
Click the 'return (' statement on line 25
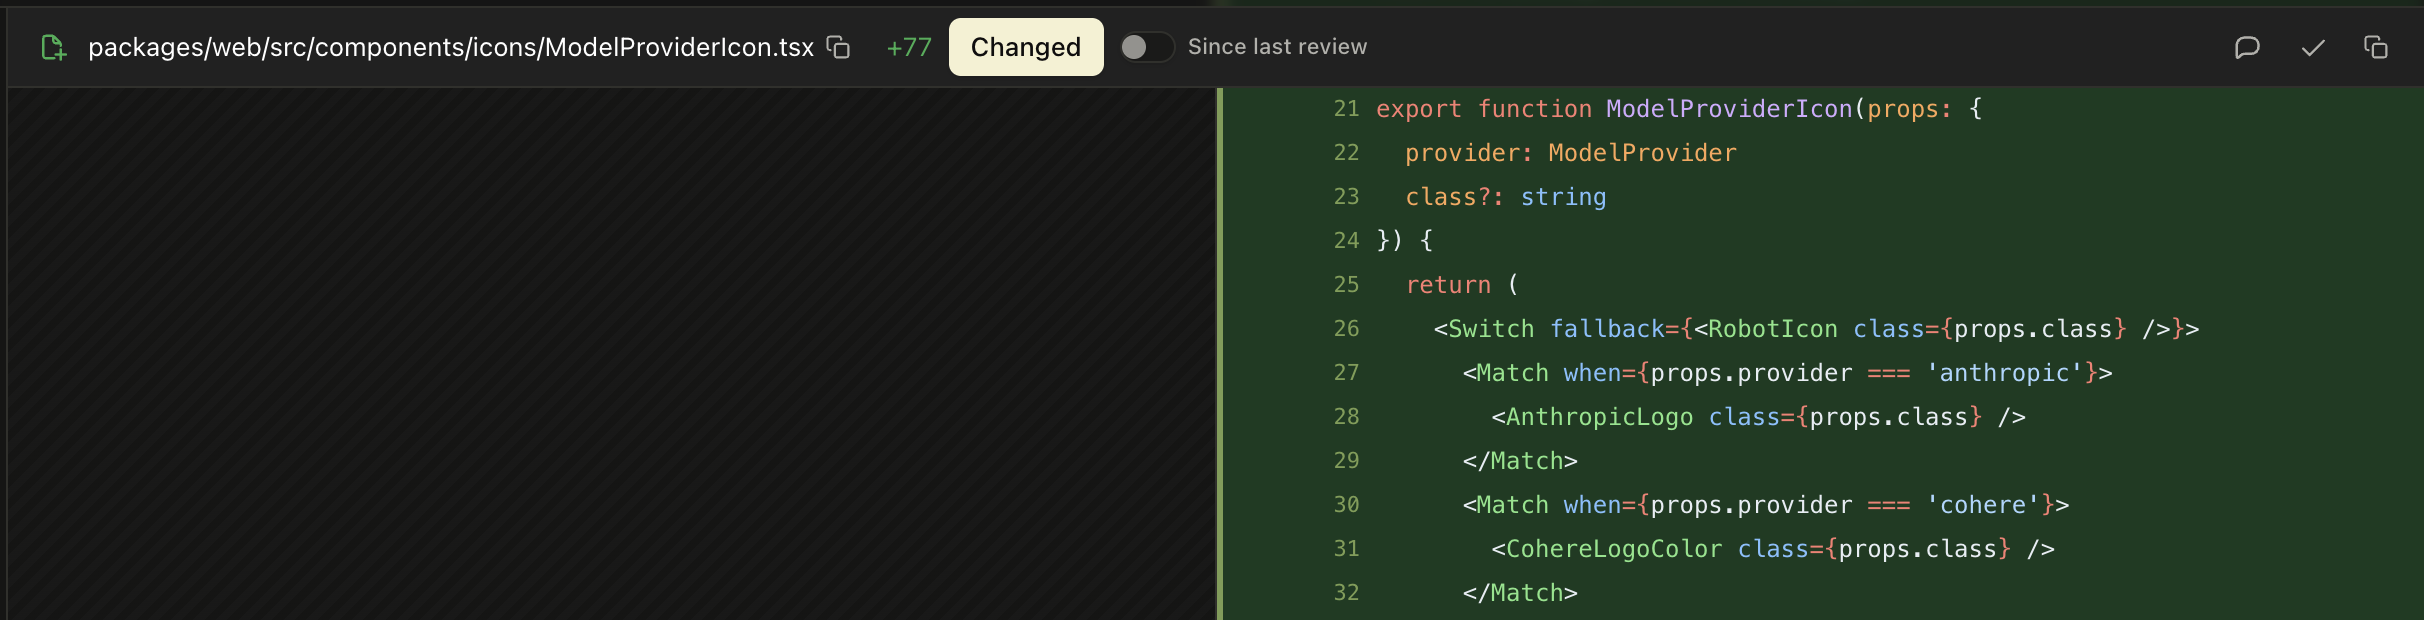[1462, 285]
